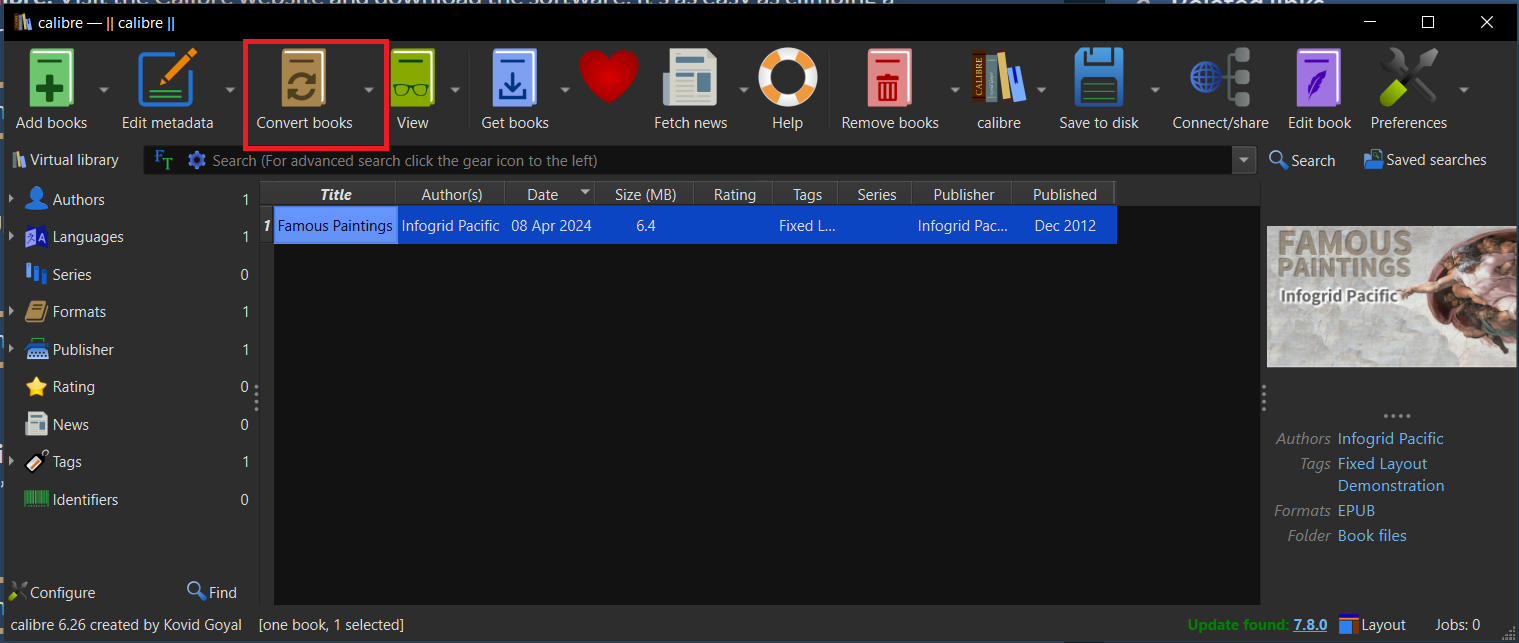Launch the Edit book tool
Viewport: 1519px width, 643px height.
1318,77
